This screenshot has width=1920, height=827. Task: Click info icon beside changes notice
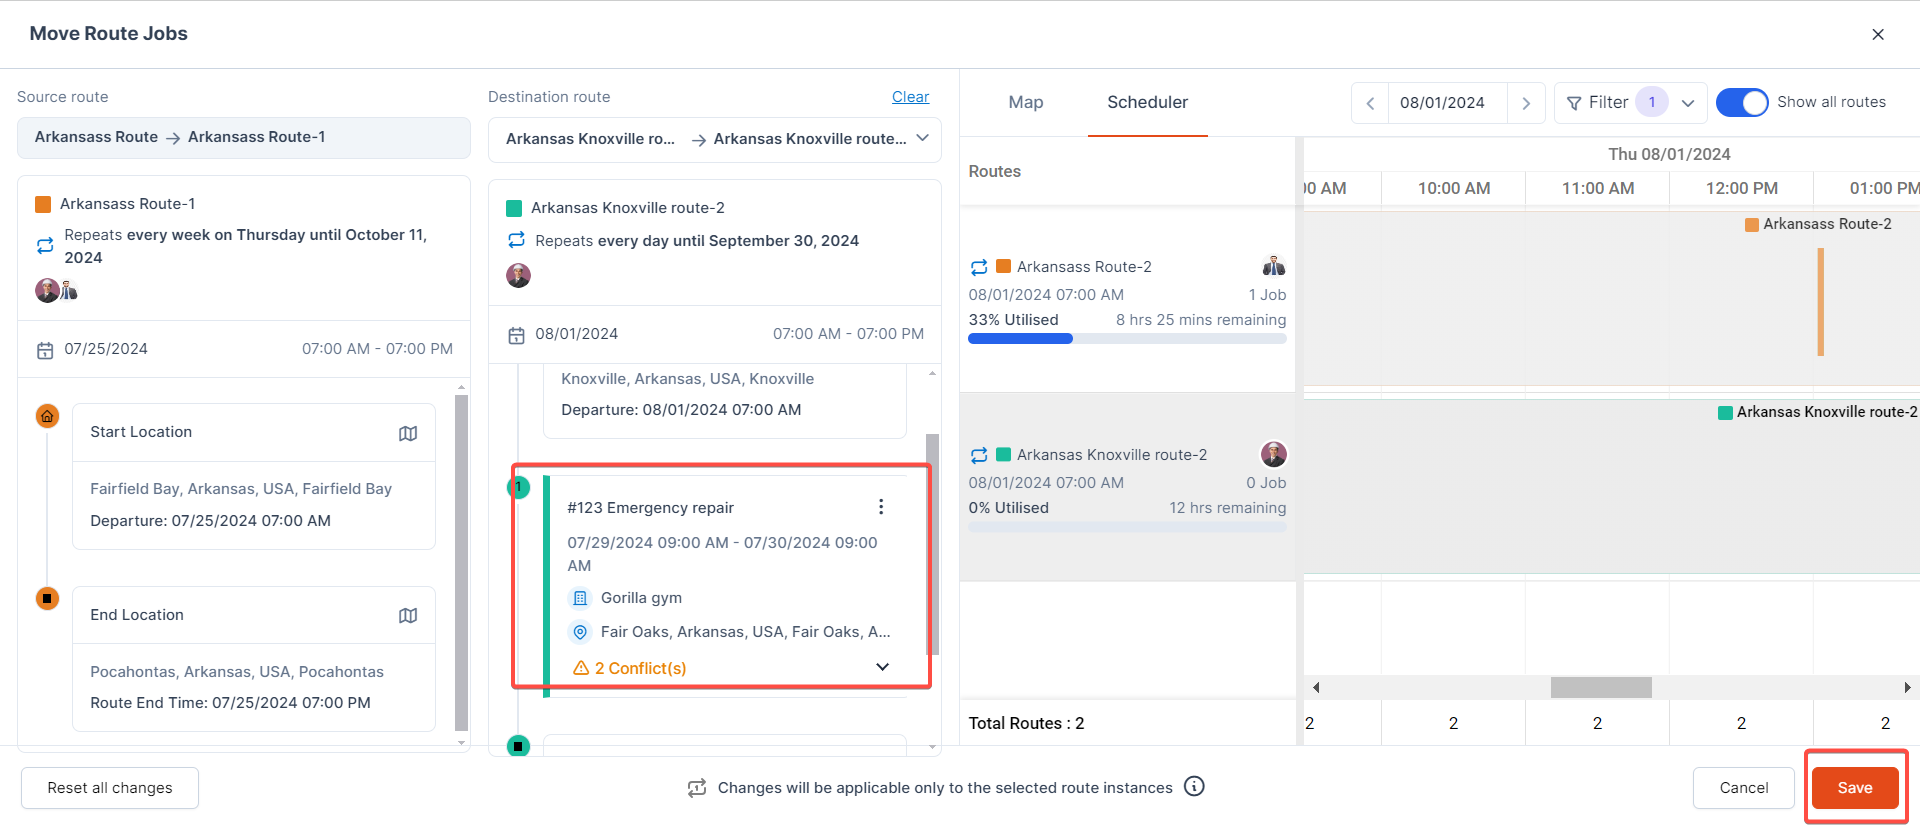1194,786
